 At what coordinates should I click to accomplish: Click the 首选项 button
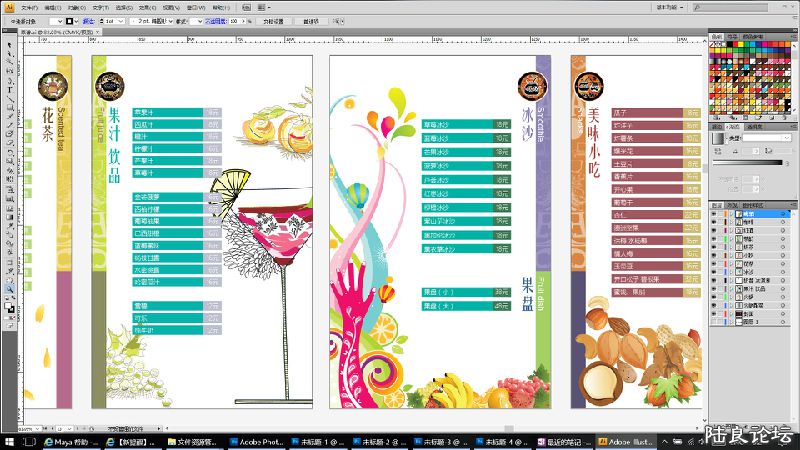[311, 20]
